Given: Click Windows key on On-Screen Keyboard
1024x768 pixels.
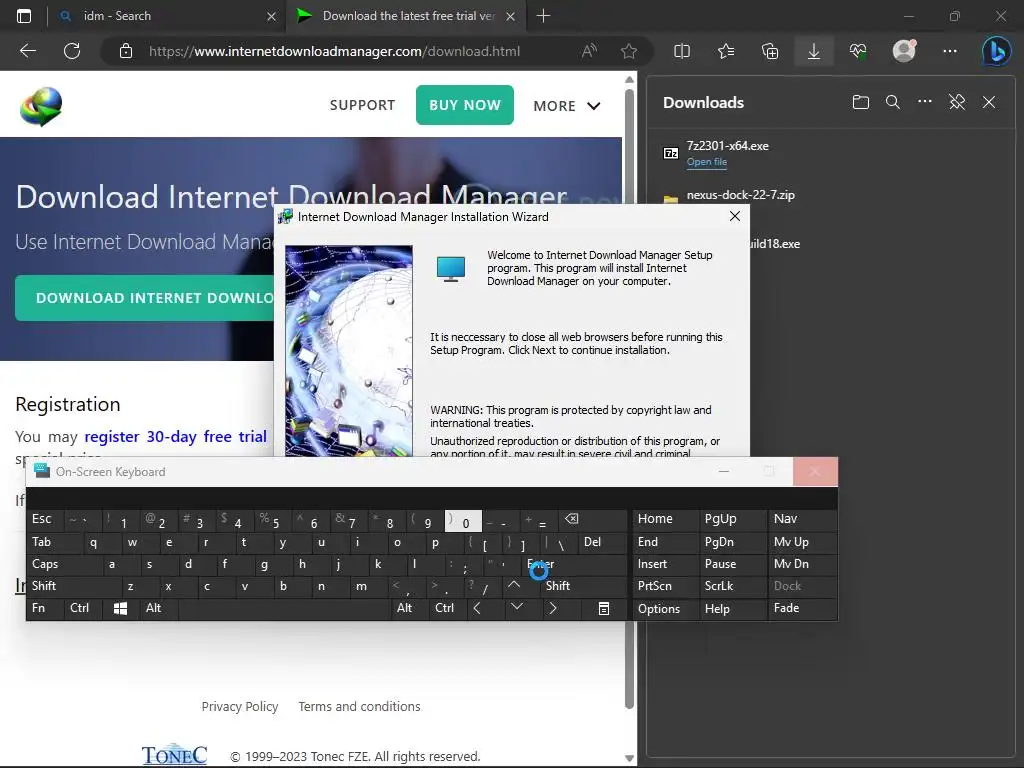Looking at the screenshot, I should click(x=120, y=609).
